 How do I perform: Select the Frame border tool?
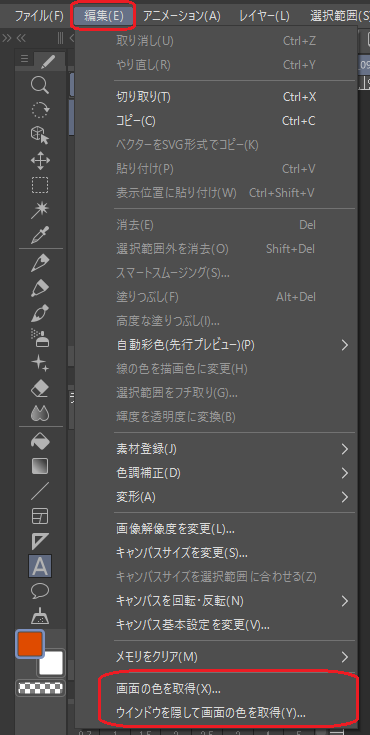point(40,516)
